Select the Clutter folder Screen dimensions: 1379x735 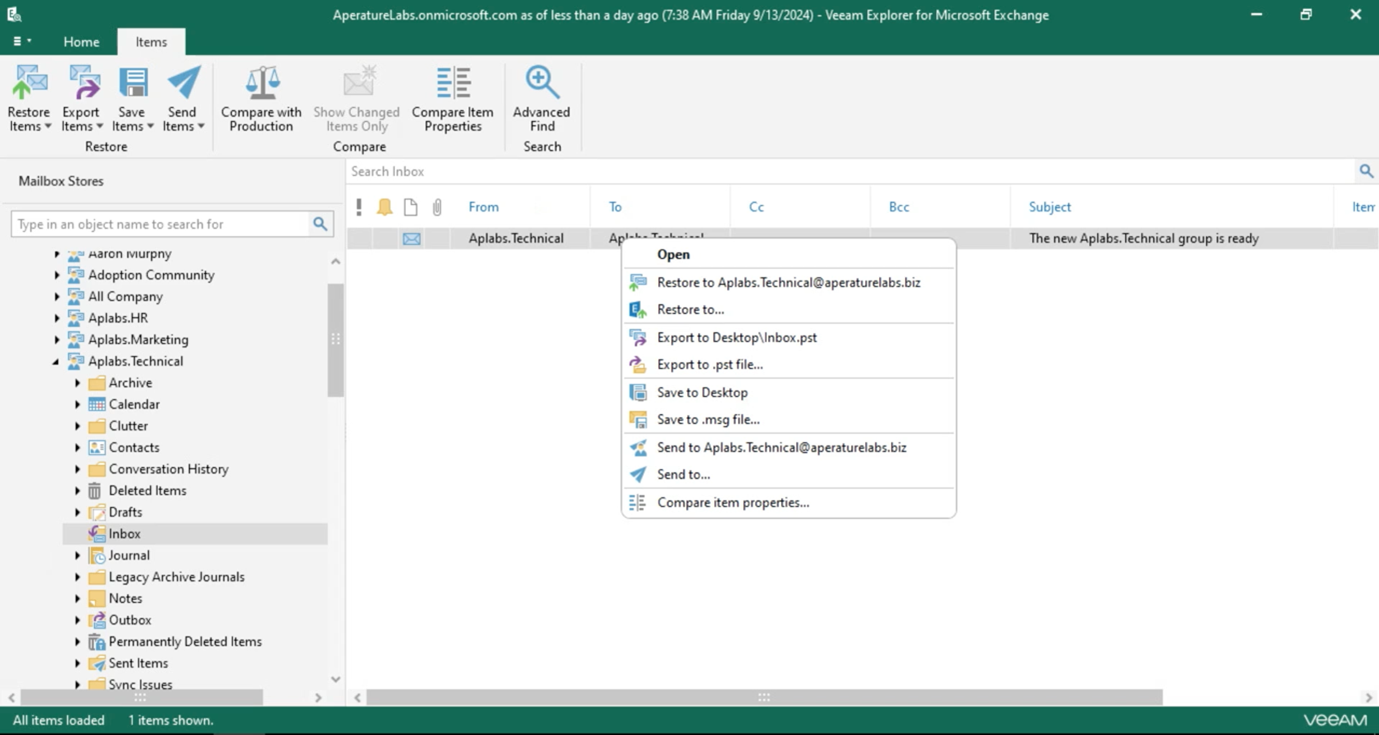(x=128, y=426)
